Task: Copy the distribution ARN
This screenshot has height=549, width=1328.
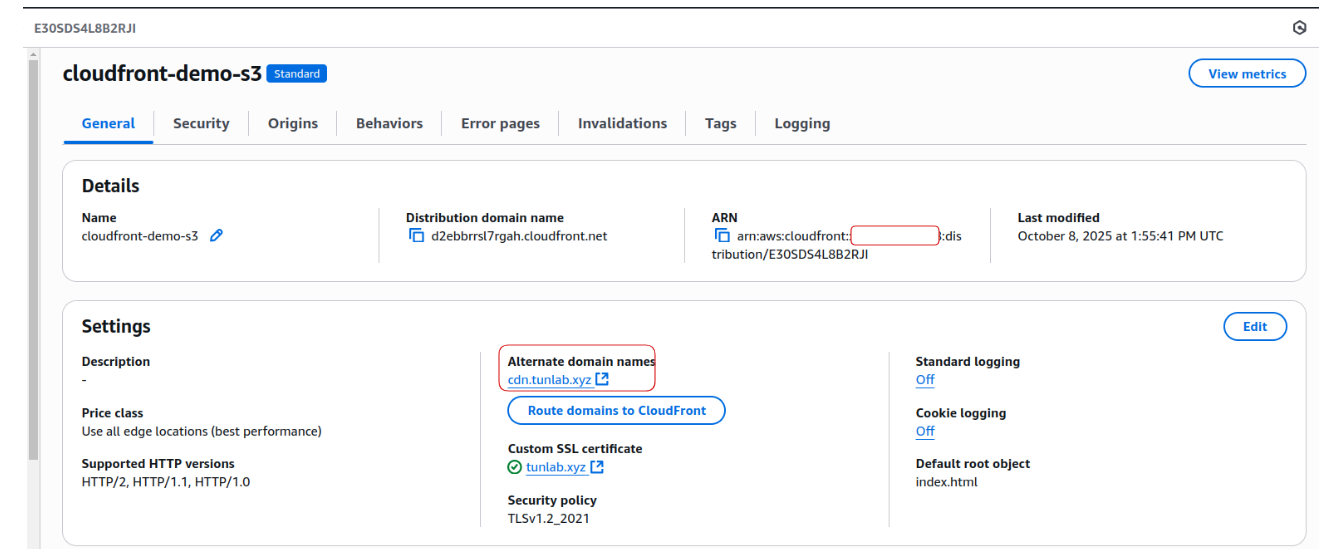Action: (723, 236)
